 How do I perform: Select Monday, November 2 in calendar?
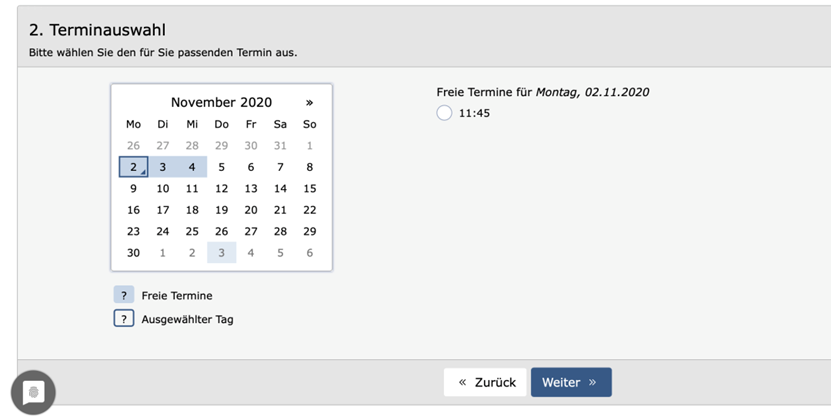pyautogui.click(x=134, y=167)
